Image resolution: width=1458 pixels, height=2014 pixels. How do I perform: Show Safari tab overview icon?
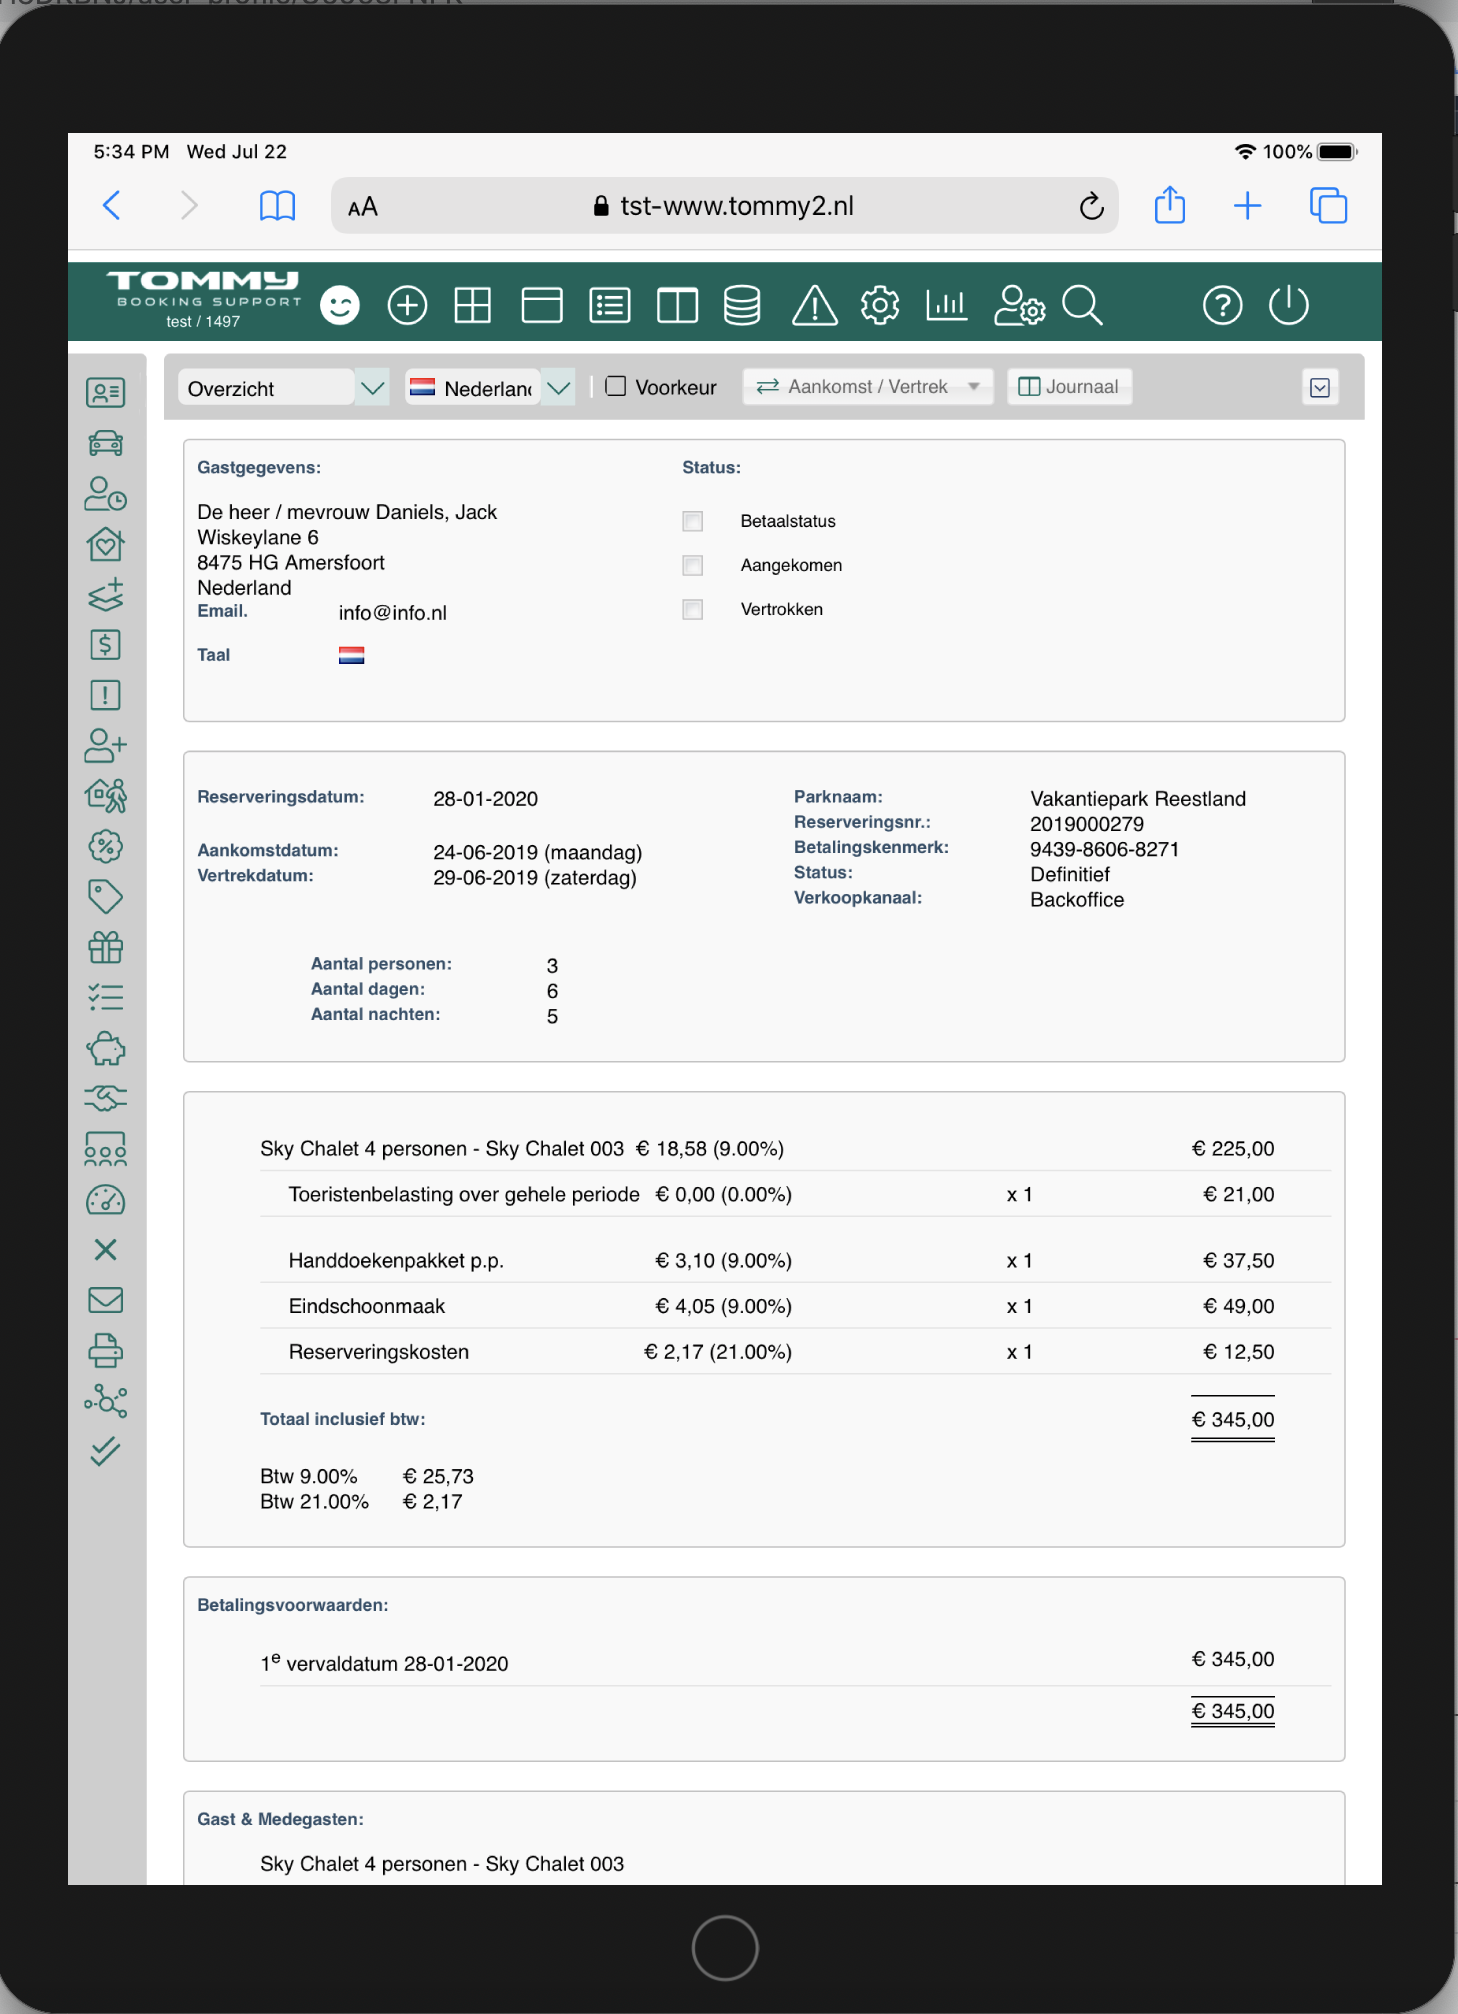click(1328, 205)
